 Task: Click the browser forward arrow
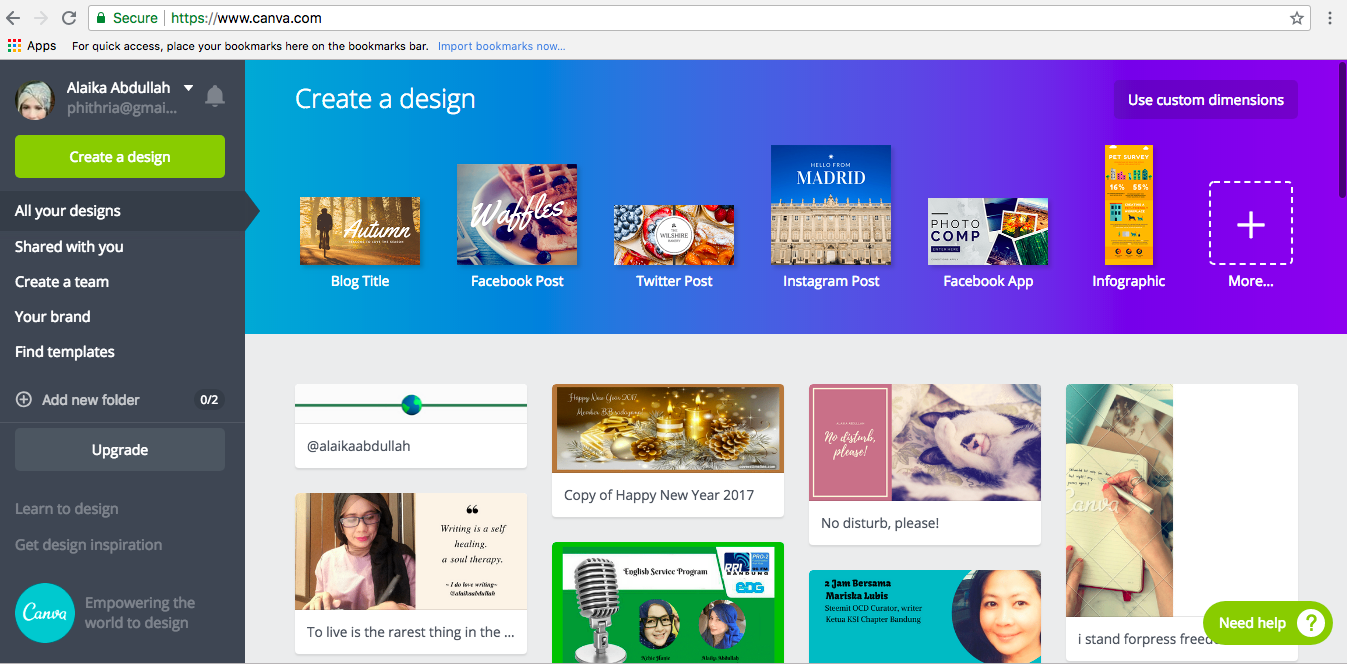[41, 18]
